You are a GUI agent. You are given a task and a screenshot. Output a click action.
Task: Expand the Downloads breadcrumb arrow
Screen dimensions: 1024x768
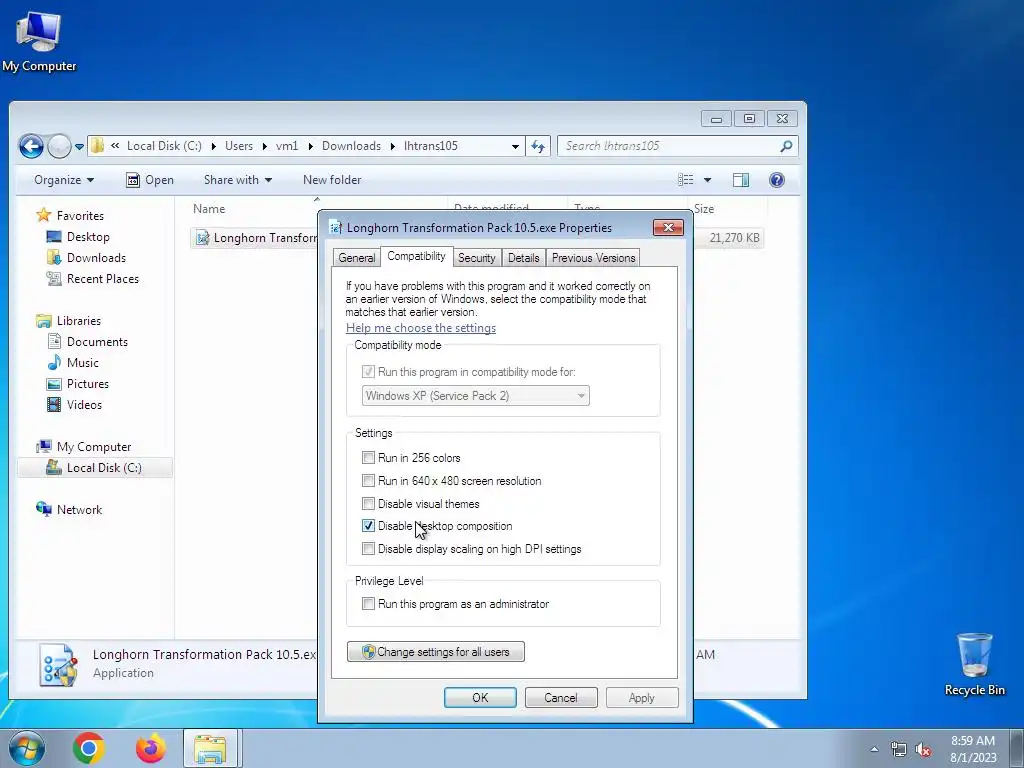(392, 146)
